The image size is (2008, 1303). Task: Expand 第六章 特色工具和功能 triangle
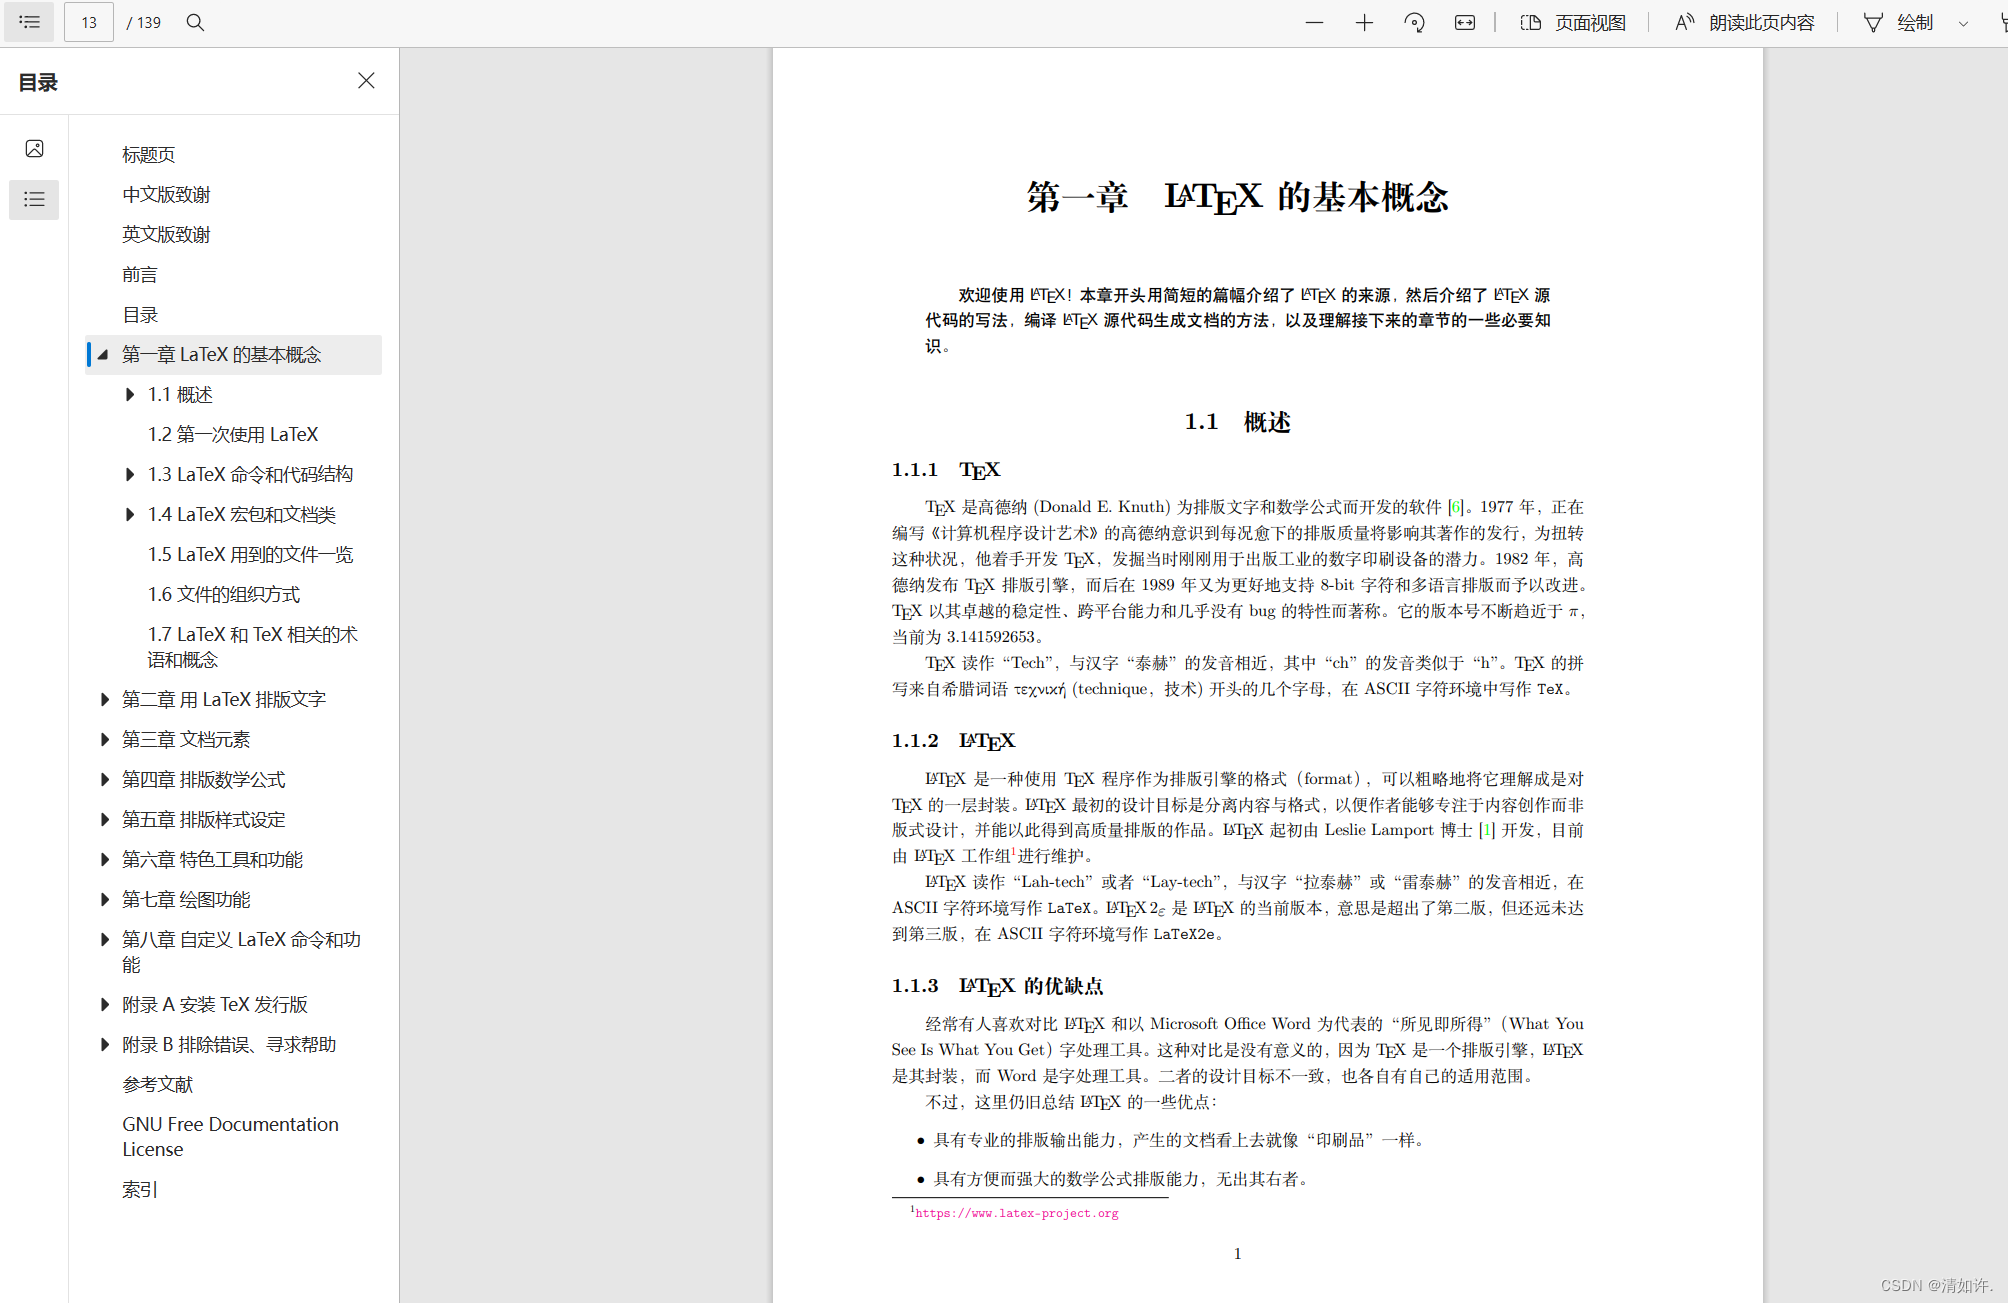click(103, 859)
